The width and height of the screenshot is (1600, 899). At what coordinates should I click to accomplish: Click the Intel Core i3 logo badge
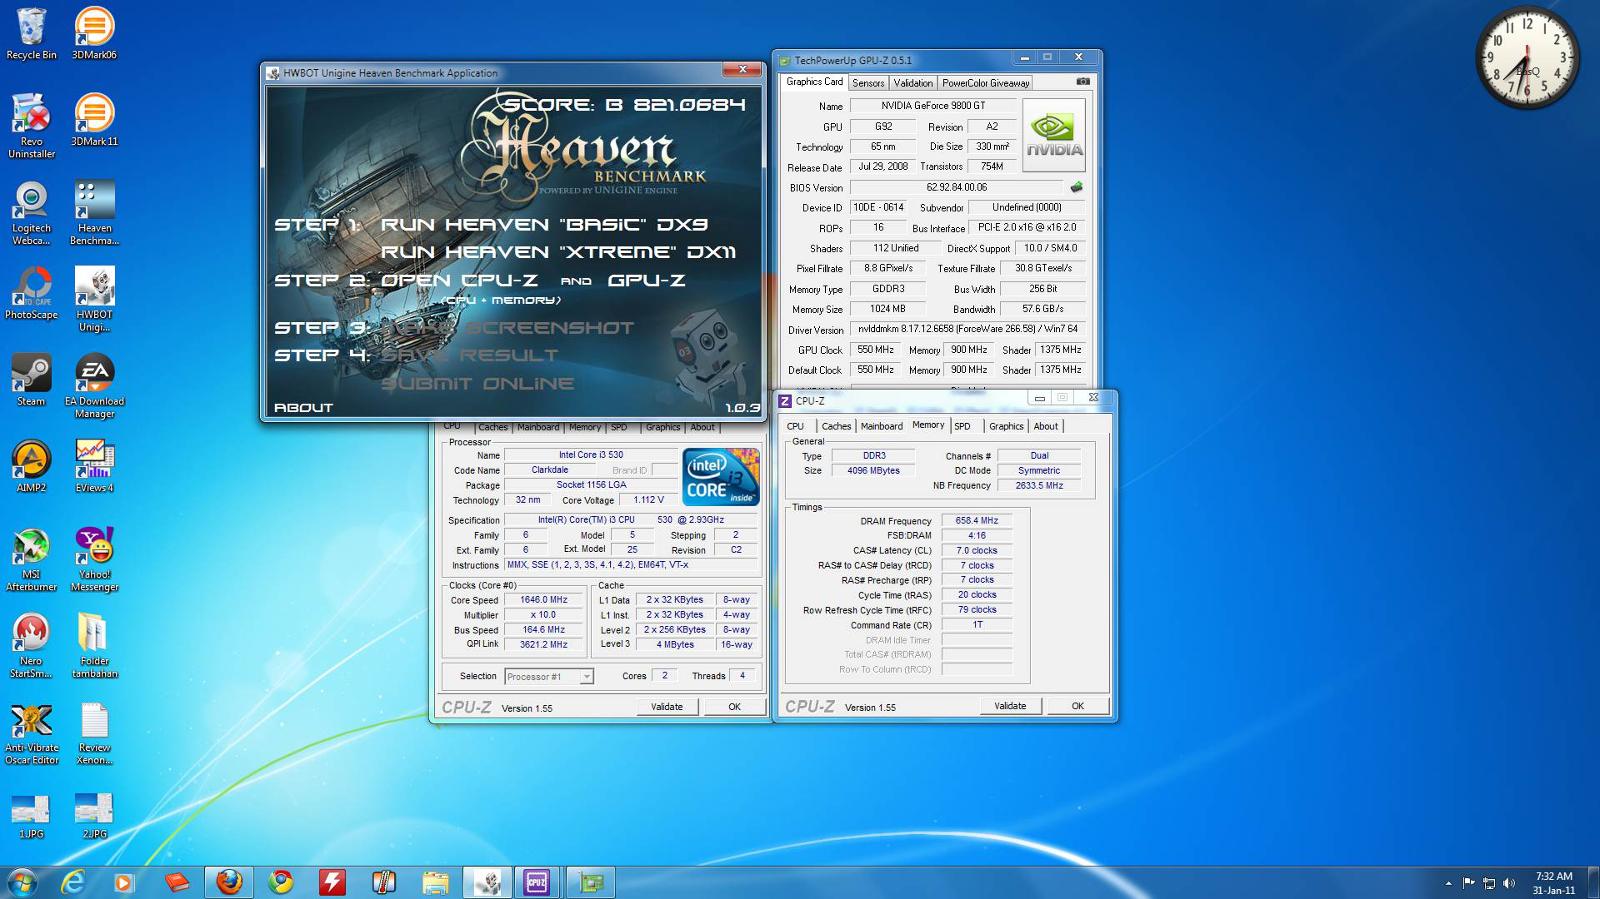pos(721,477)
